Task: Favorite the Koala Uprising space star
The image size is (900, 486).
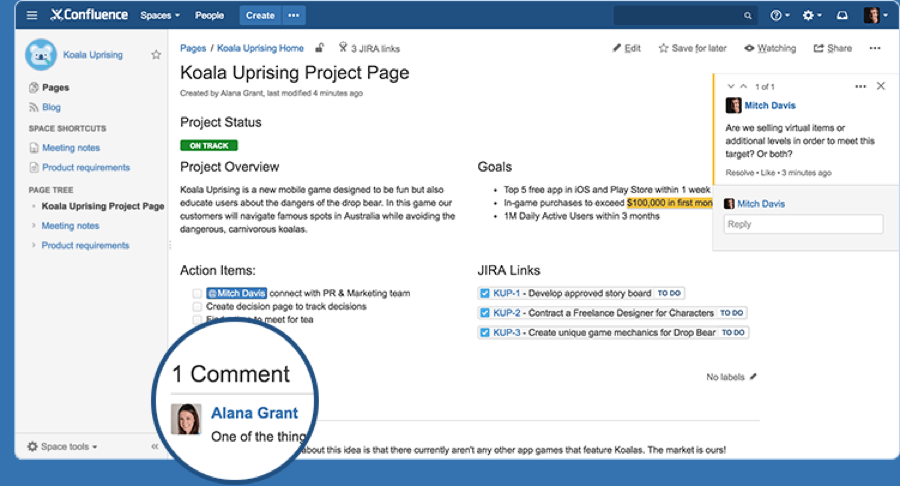Action: pyautogui.click(x=156, y=55)
